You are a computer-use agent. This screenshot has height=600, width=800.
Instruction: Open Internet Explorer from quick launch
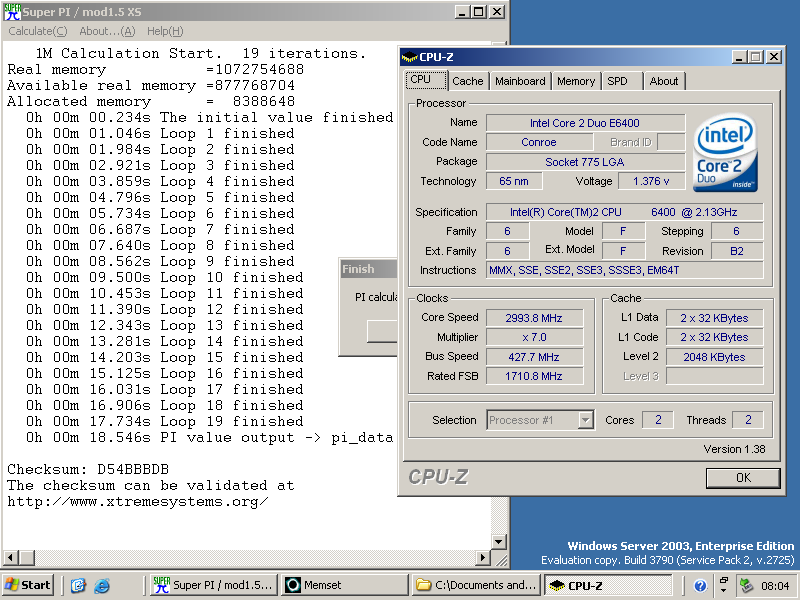click(102, 585)
